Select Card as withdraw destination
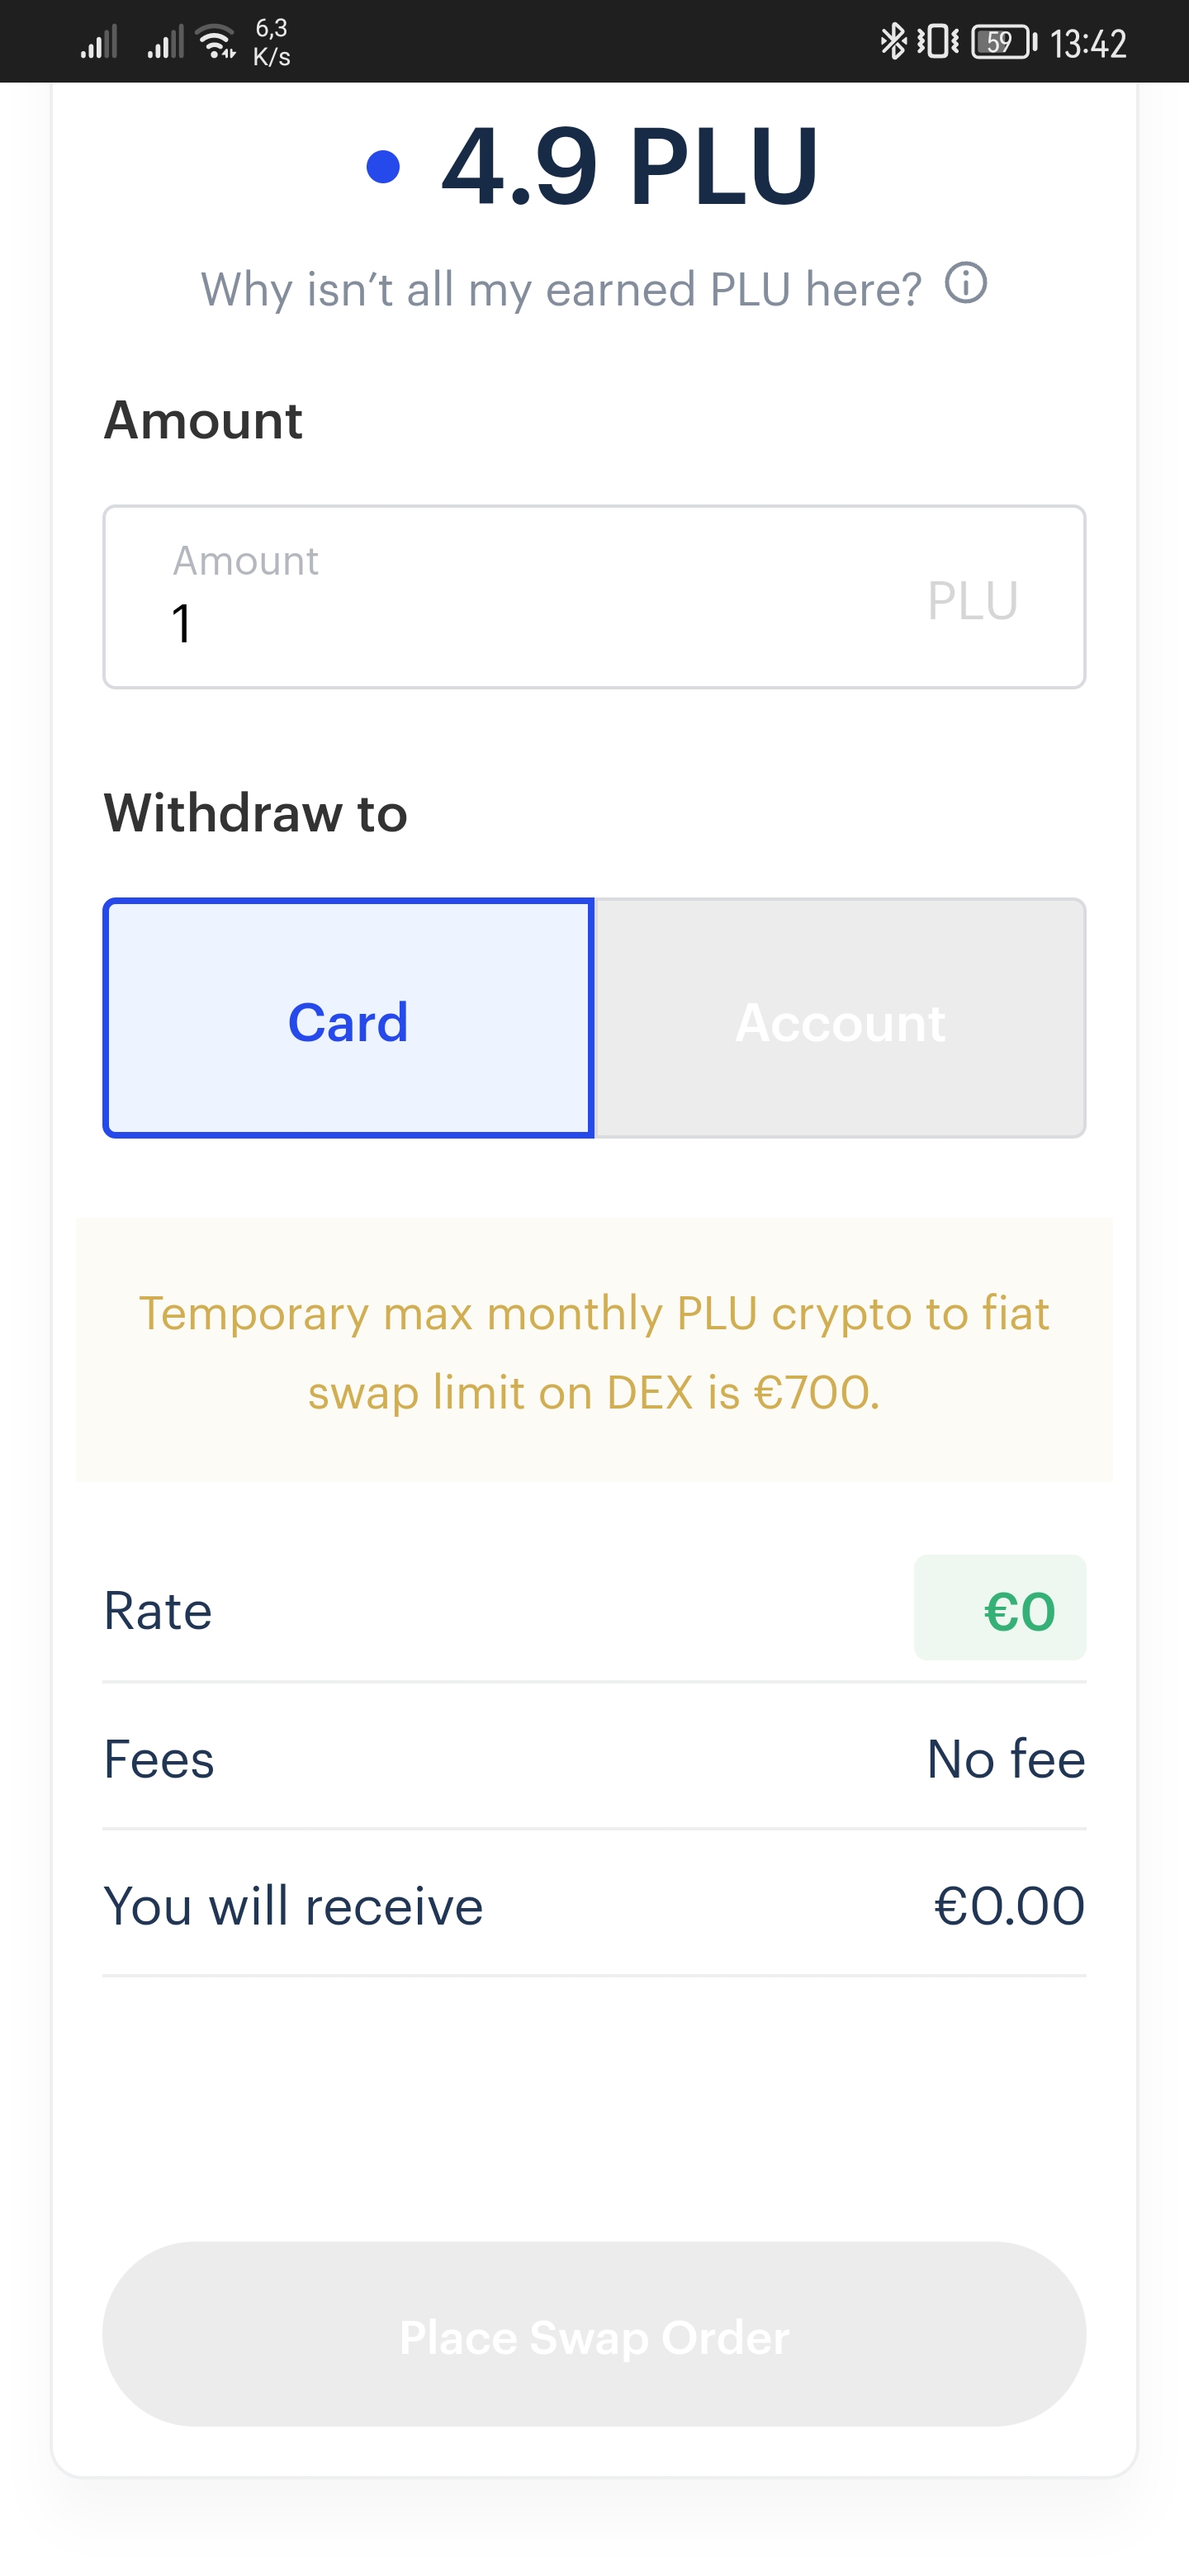 pyautogui.click(x=349, y=1019)
